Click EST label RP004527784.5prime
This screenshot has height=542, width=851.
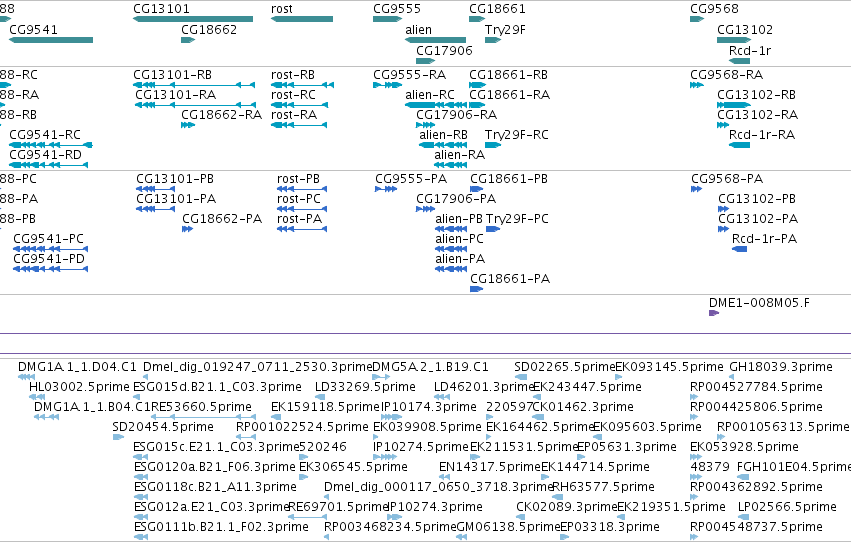(756, 387)
